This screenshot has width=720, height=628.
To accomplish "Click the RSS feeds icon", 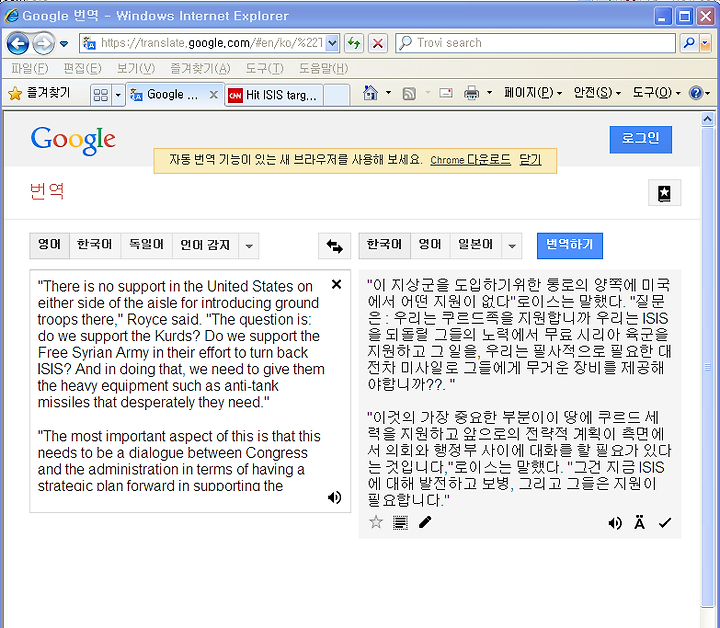I will pyautogui.click(x=409, y=94).
